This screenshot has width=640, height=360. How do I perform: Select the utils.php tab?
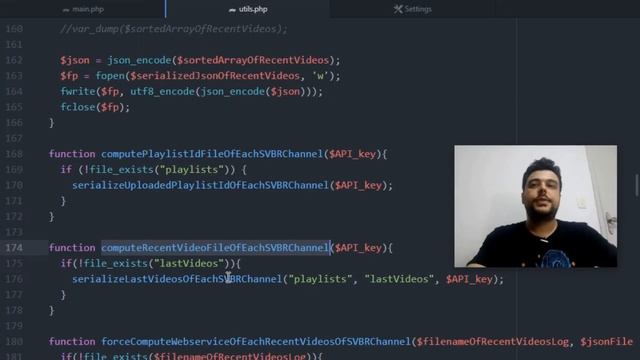tap(248, 9)
